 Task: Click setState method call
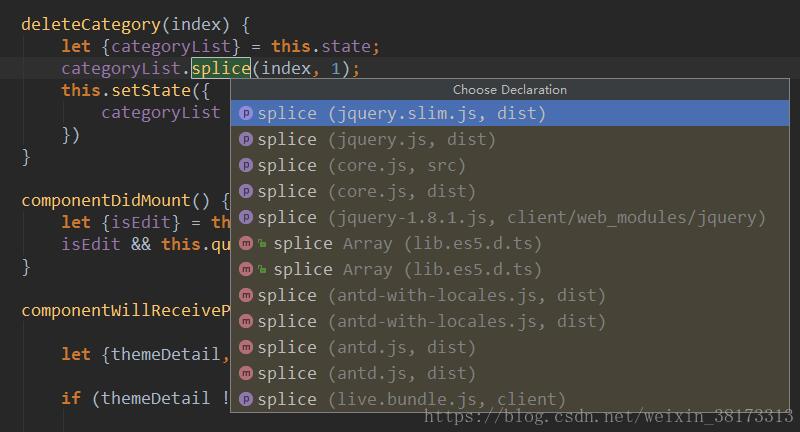pos(151,90)
